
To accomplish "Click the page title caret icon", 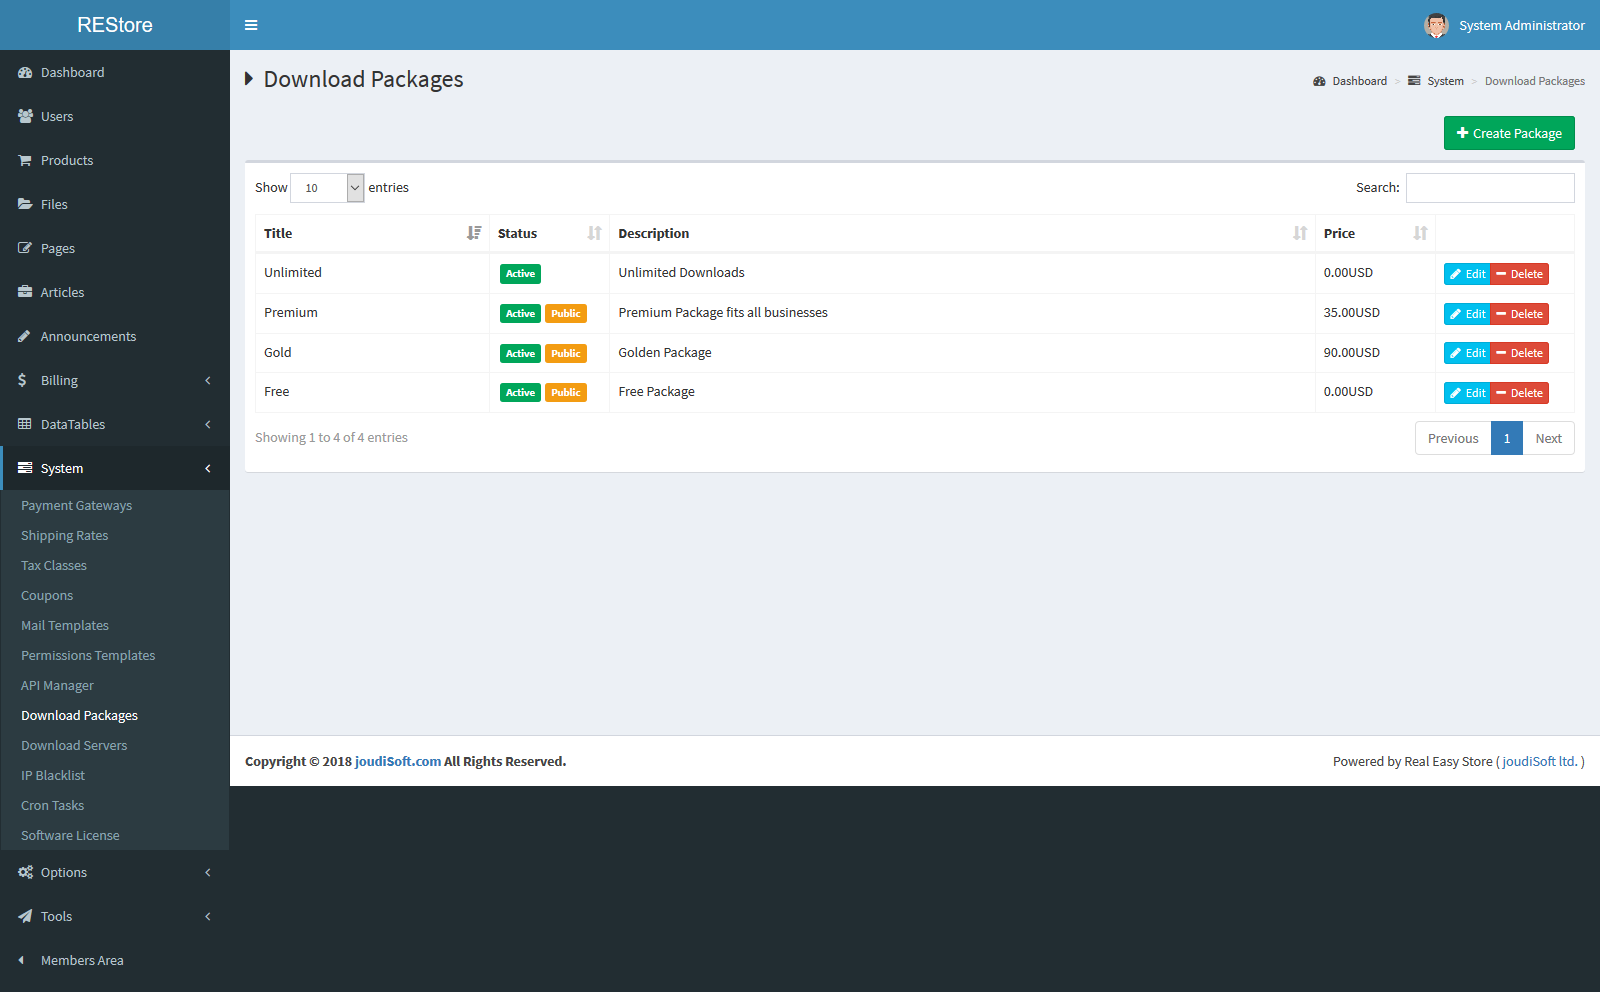I will tap(249, 79).
